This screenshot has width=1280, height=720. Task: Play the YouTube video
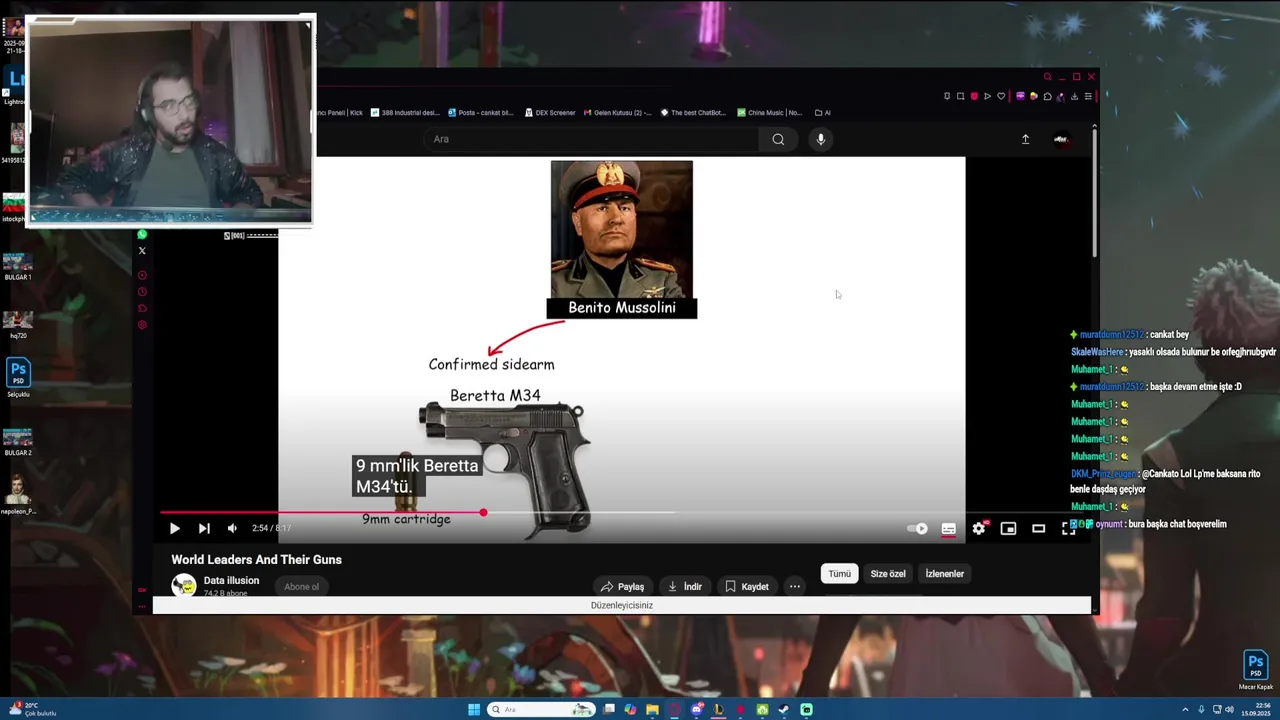[x=174, y=529]
